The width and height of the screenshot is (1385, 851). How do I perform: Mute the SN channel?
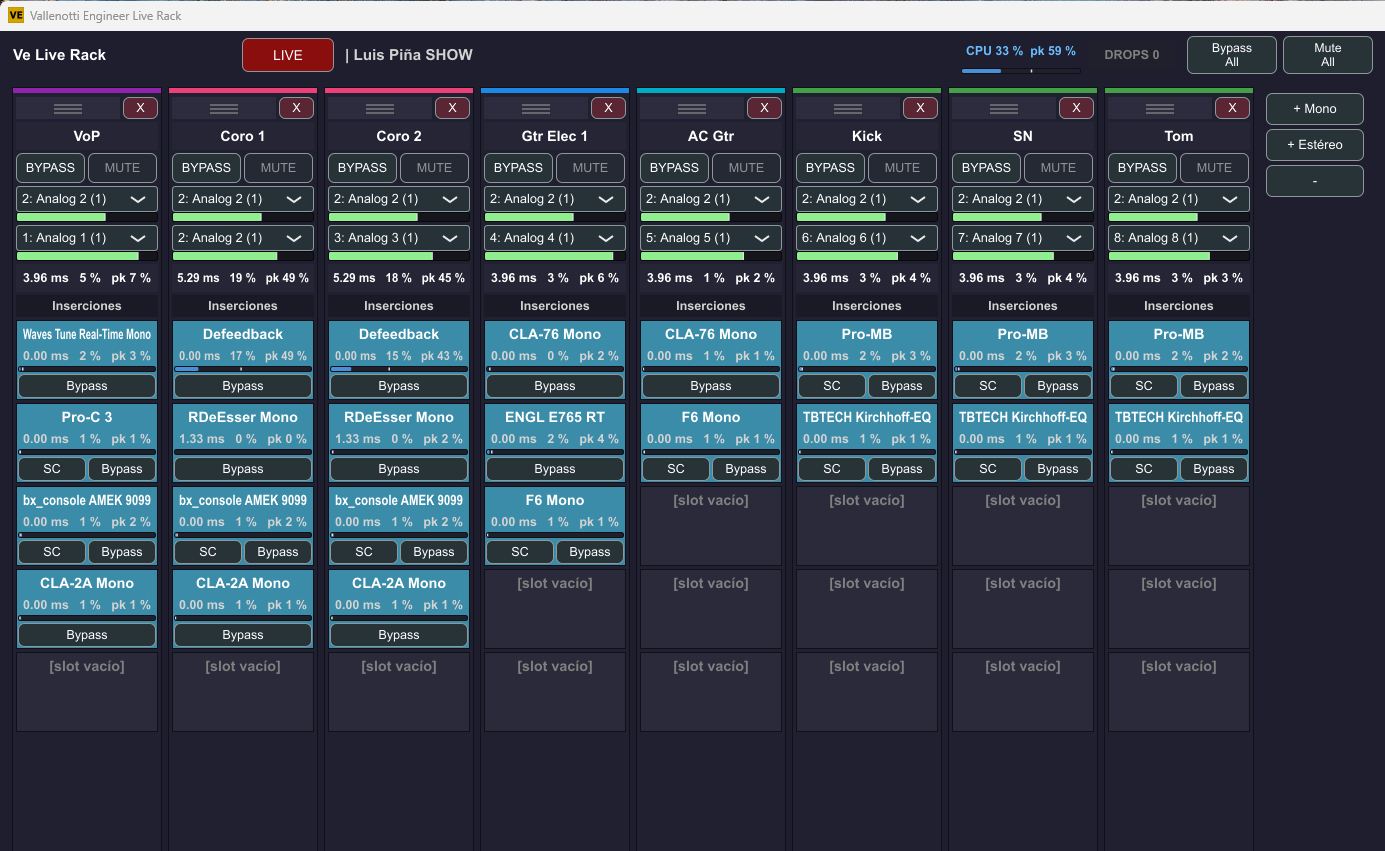tap(1058, 168)
